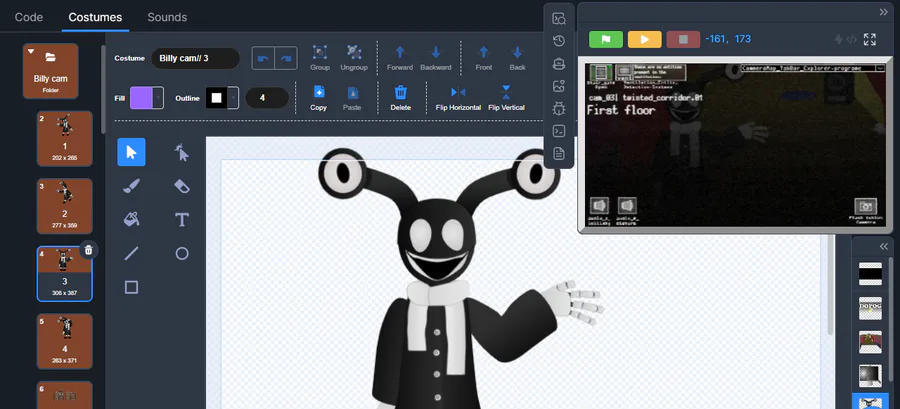Enter fullscreen stage mode
Screen dimensions: 900x409
pyautogui.click(x=870, y=39)
